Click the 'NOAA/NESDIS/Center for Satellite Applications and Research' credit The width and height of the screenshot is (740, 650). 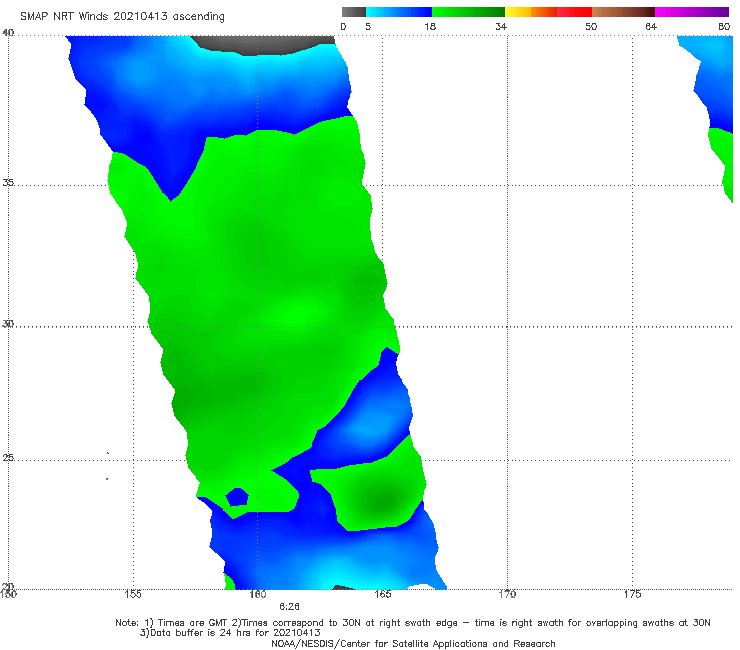[x=413, y=644]
